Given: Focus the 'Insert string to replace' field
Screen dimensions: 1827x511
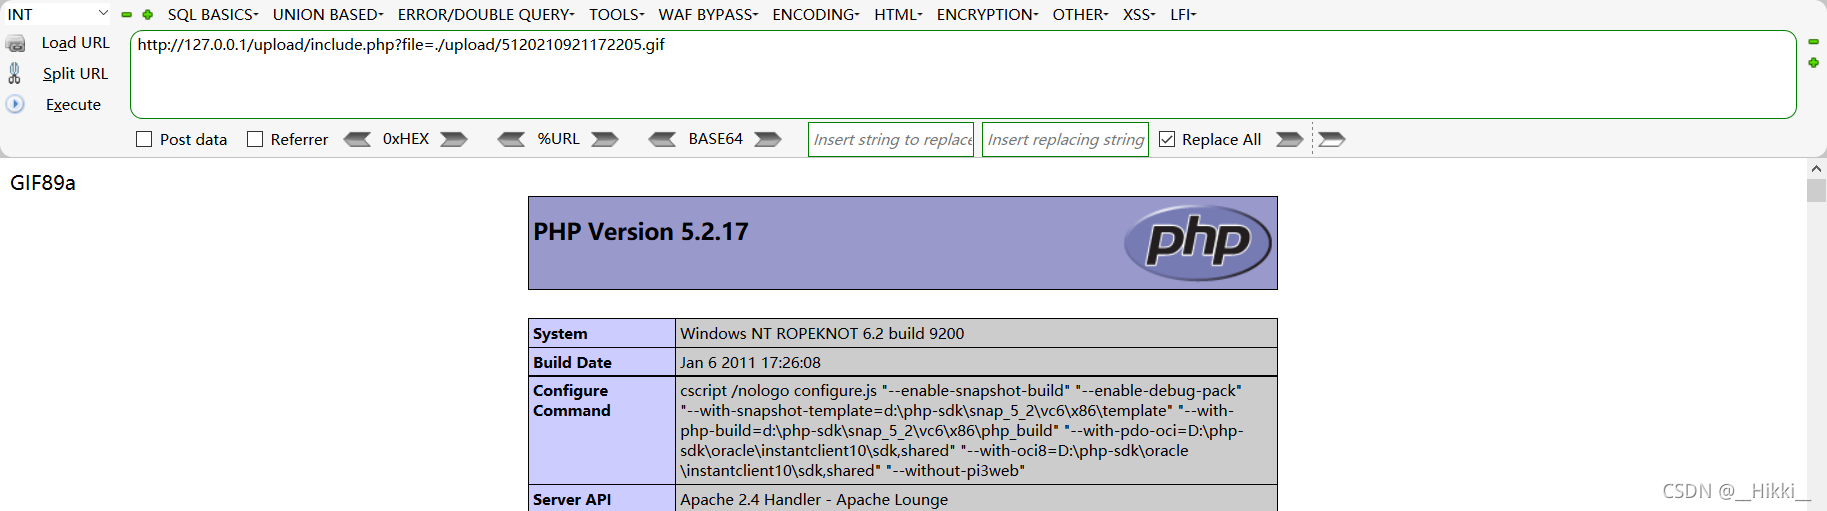Looking at the screenshot, I should tap(892, 139).
